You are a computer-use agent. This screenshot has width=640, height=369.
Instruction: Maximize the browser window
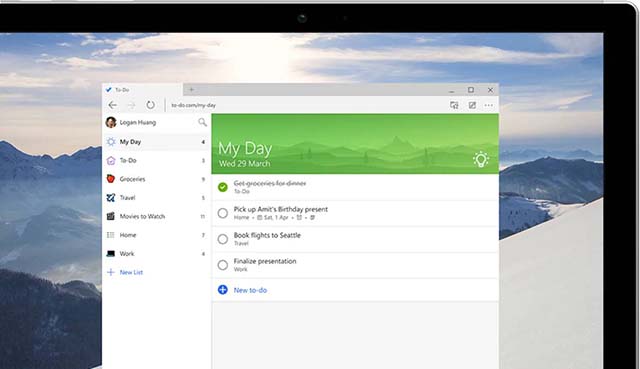coord(471,90)
